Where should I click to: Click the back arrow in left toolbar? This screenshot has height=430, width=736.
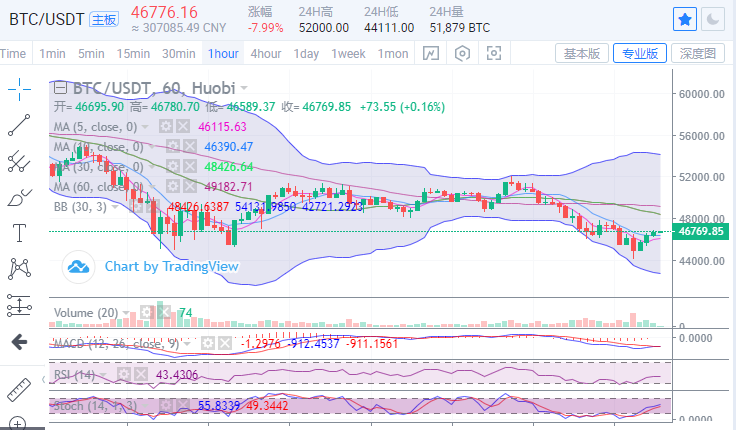coord(19,342)
